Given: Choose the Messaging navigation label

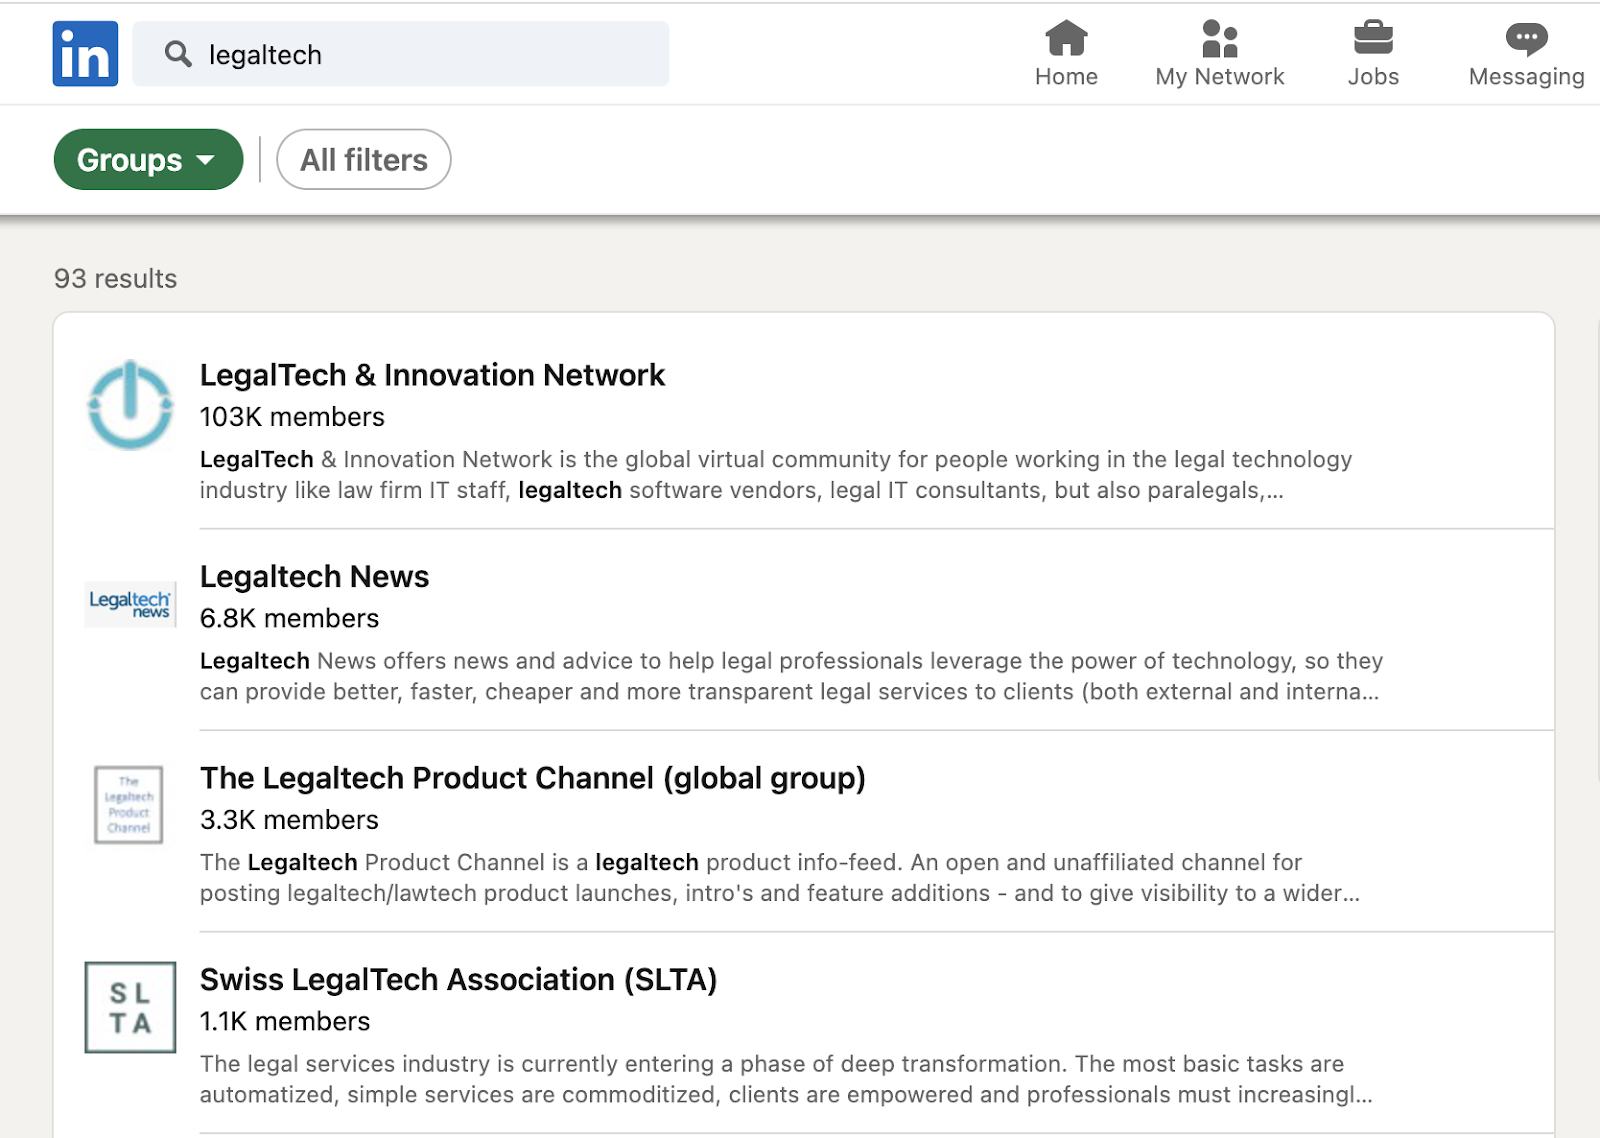Looking at the screenshot, I should pyautogui.click(x=1526, y=77).
